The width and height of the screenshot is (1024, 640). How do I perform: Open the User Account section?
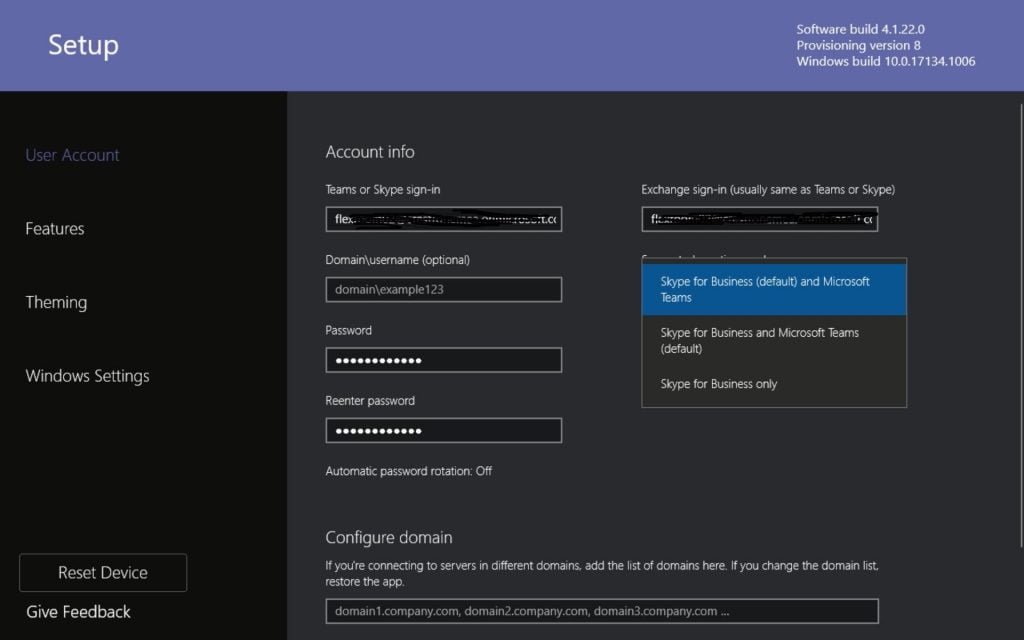(72, 155)
